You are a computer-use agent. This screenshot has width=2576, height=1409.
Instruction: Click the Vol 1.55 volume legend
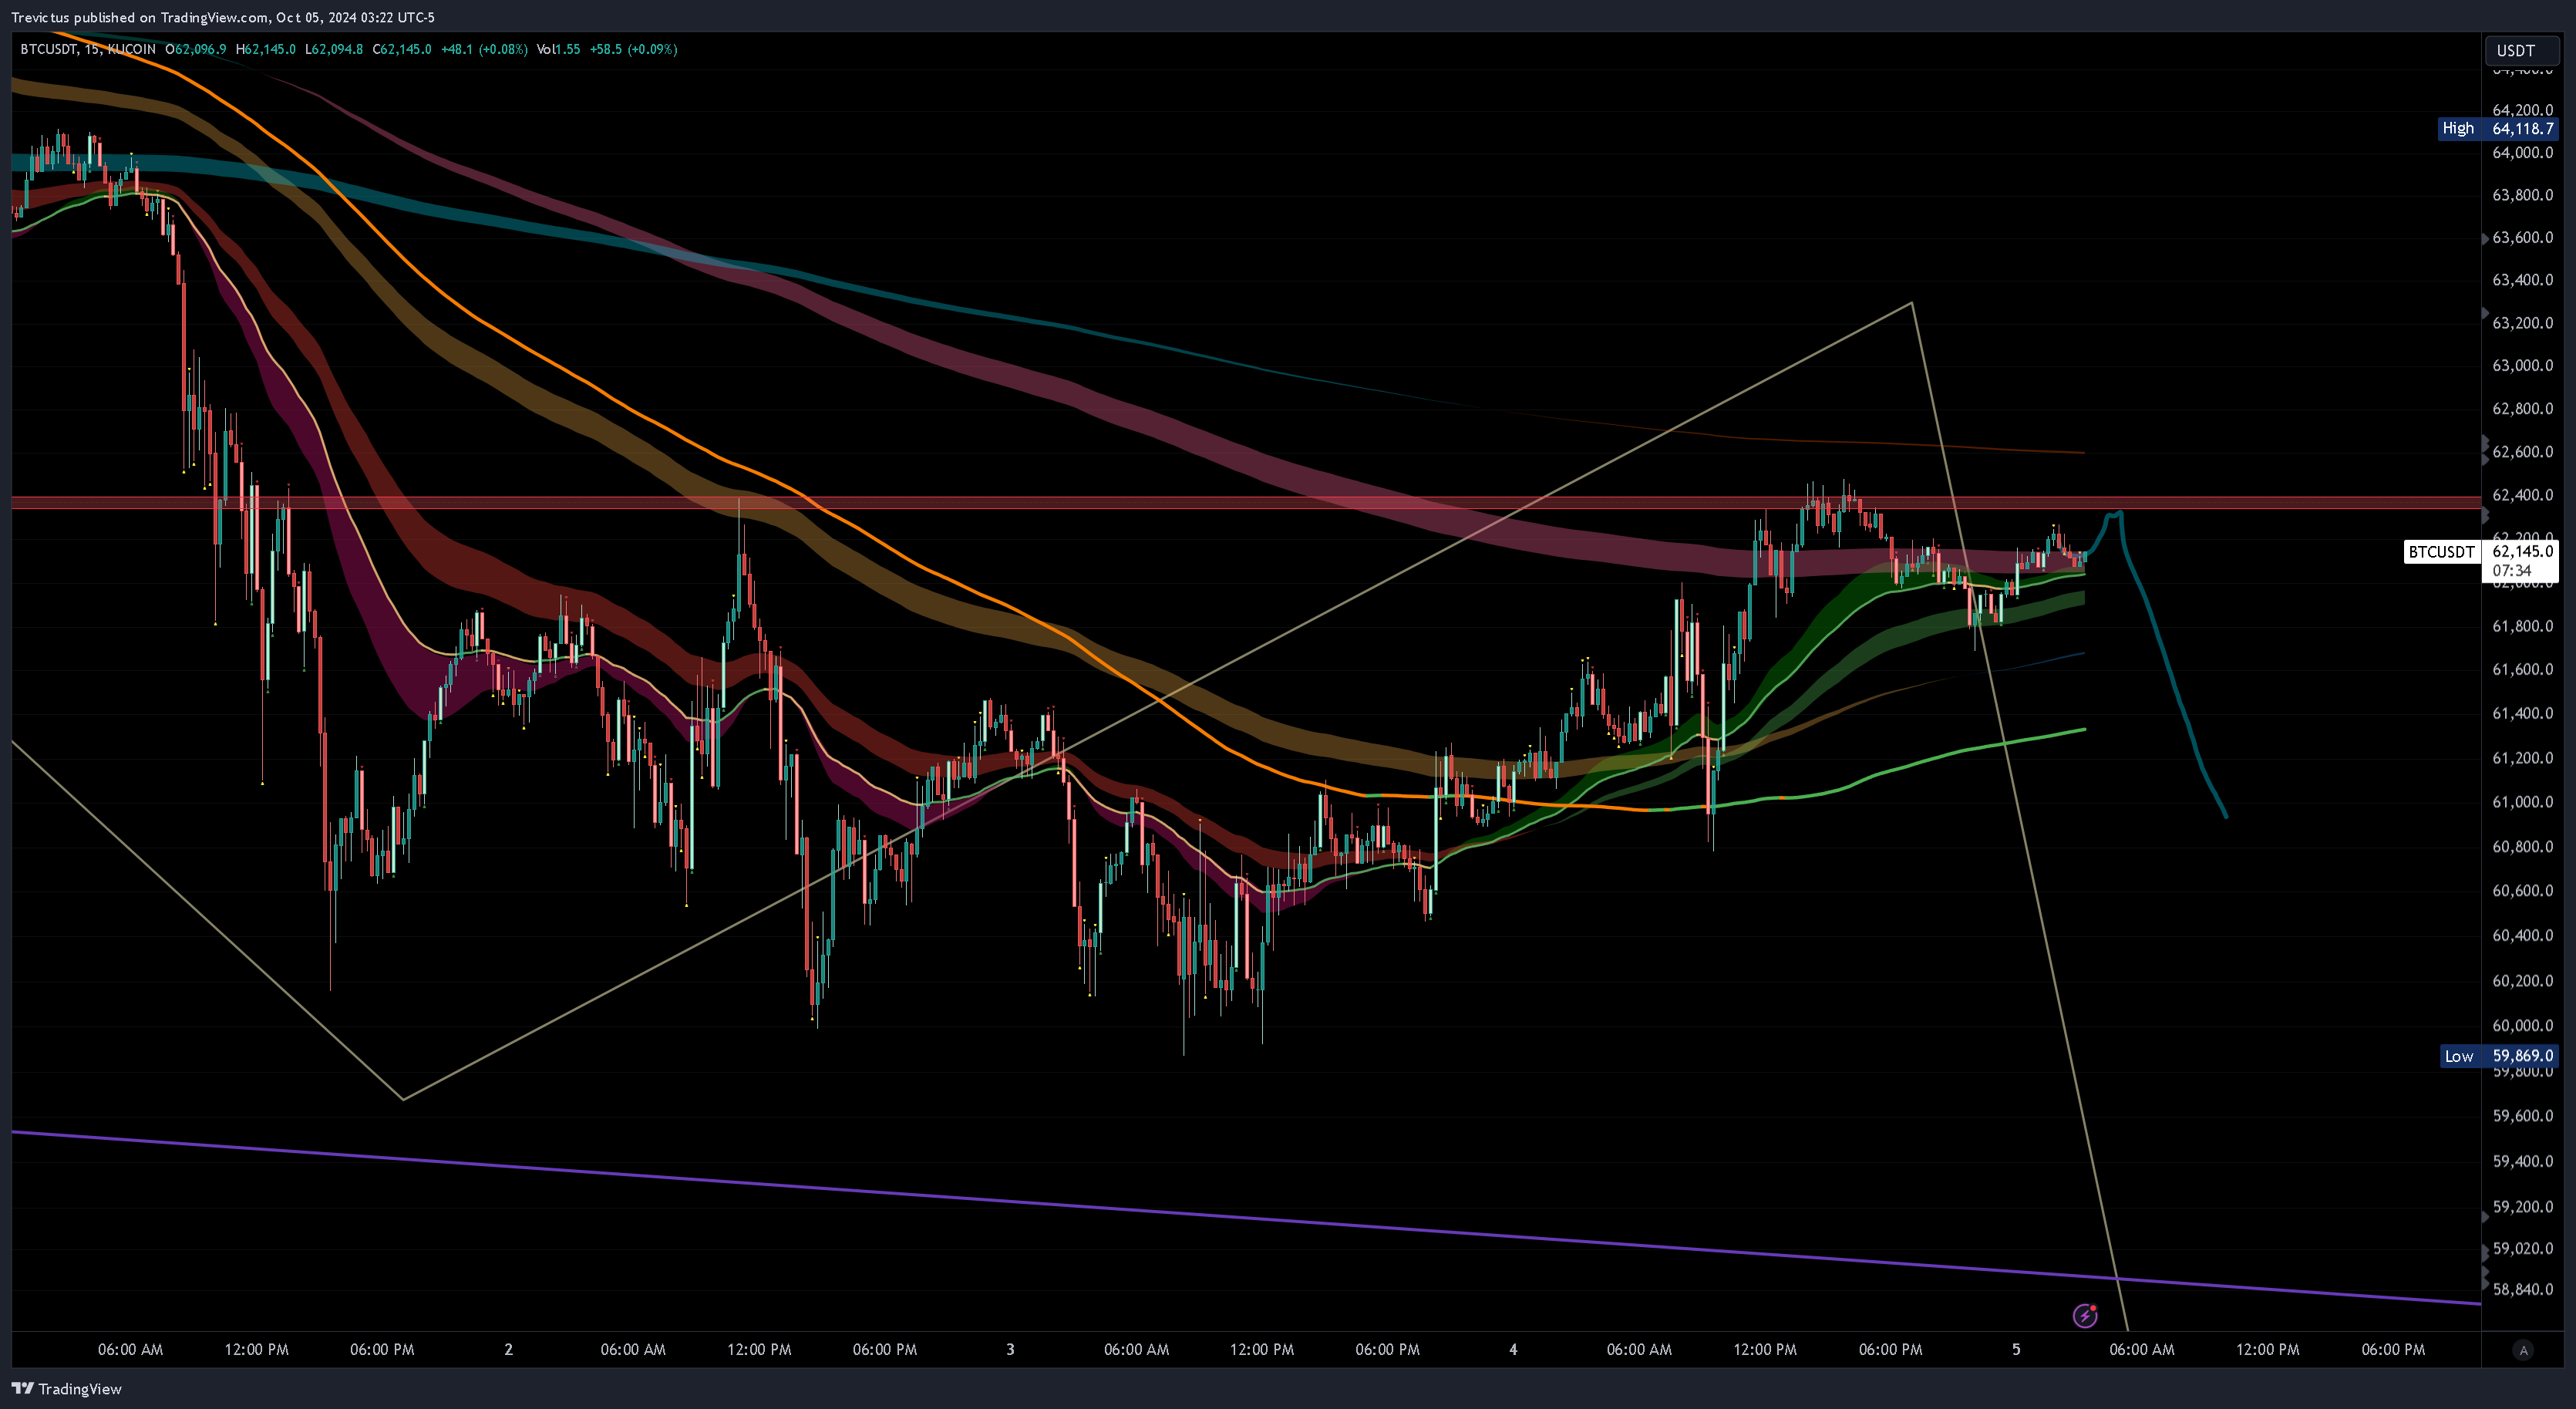558,49
